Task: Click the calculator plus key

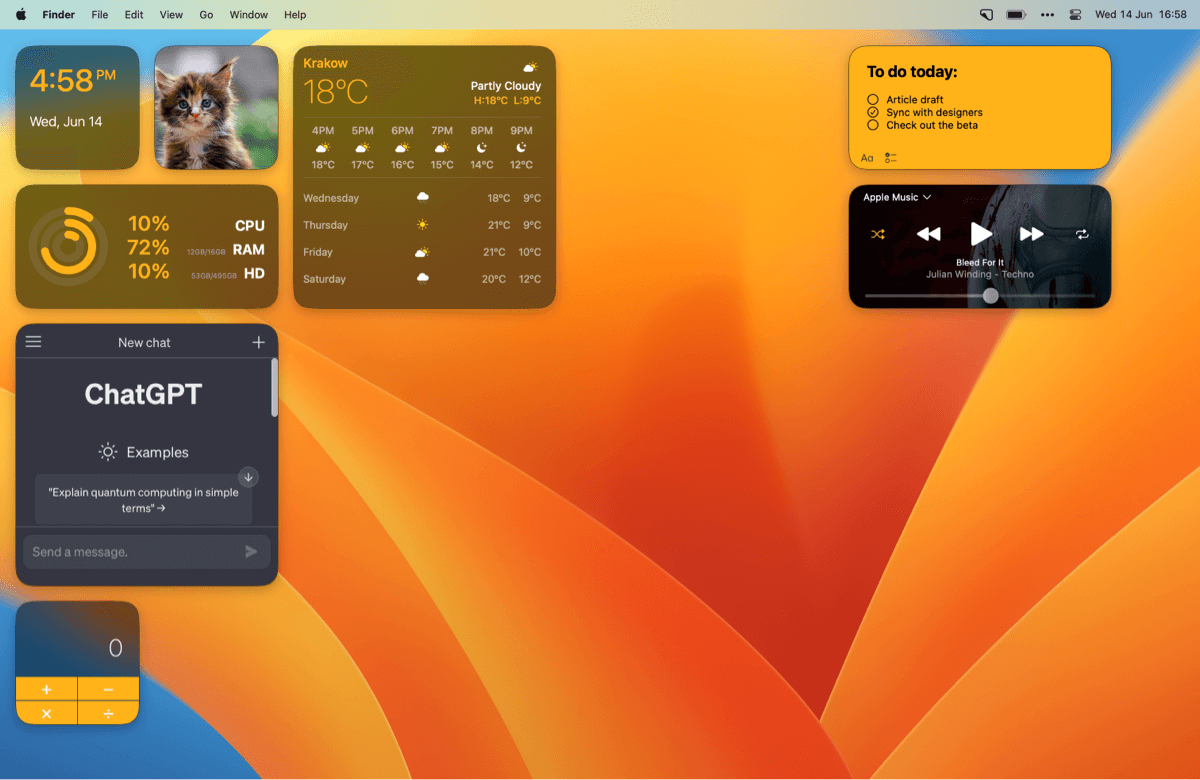Action: [x=46, y=690]
